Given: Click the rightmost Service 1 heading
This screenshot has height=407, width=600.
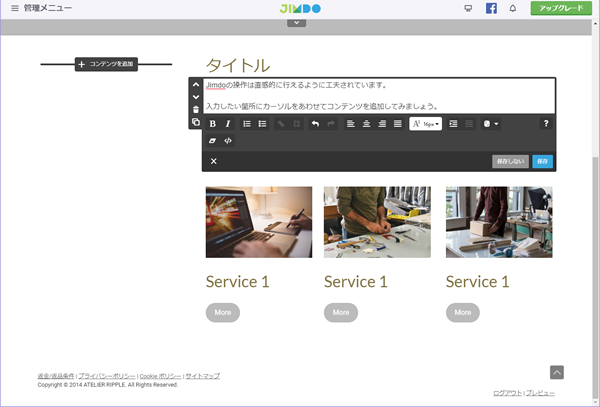Looking at the screenshot, I should pyautogui.click(x=478, y=282).
